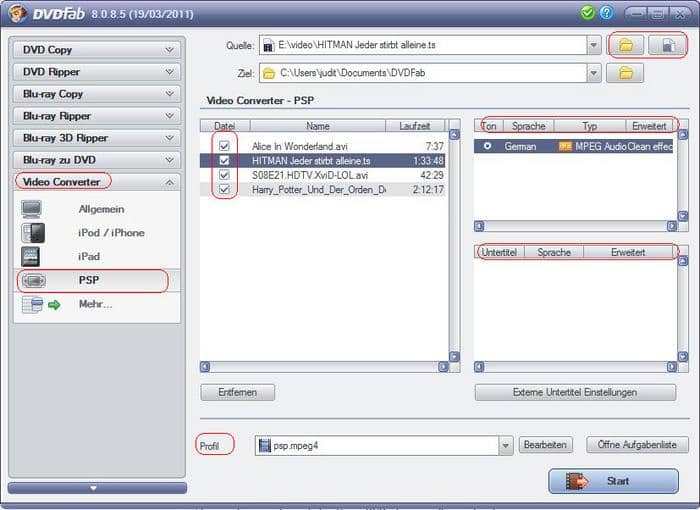Click file icon in Quelle field
The image size is (700, 510).
[x=268, y=45]
